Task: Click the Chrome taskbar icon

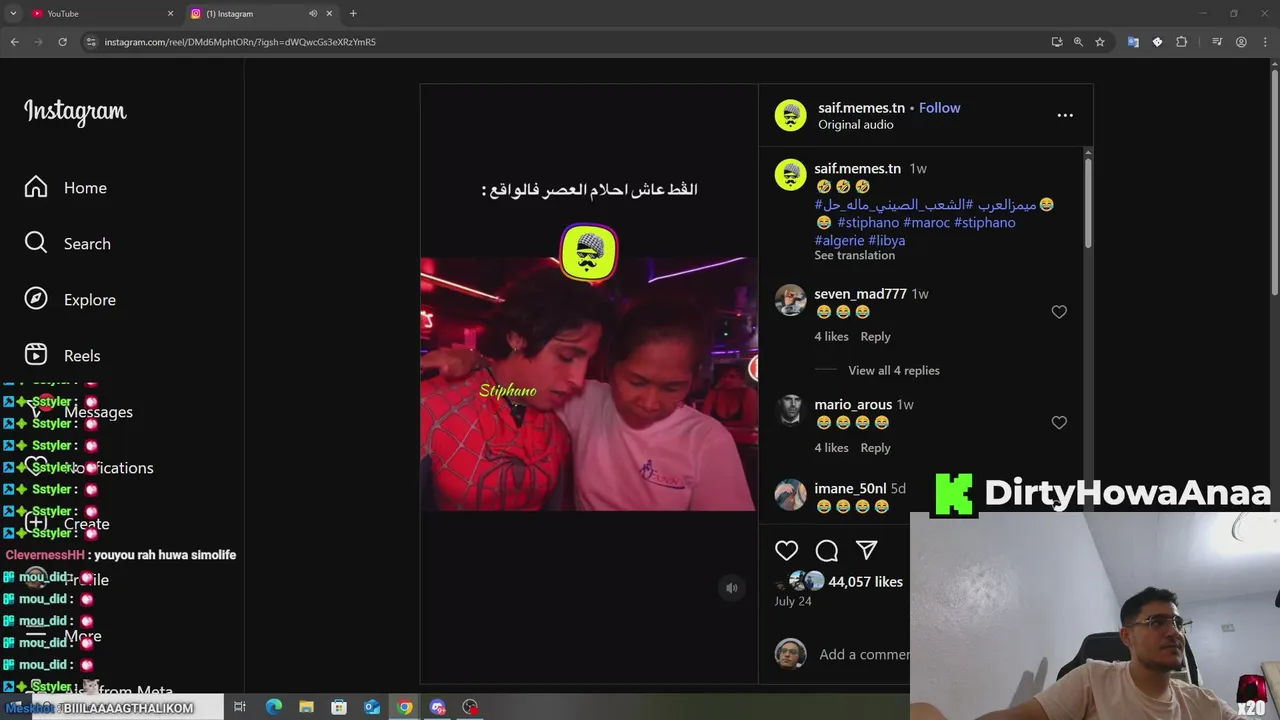Action: (404, 707)
